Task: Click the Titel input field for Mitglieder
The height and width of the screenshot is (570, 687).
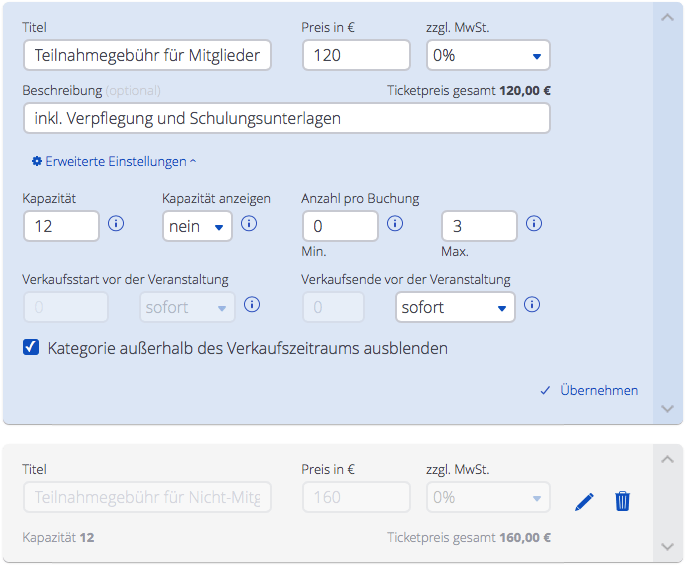Action: [147, 55]
